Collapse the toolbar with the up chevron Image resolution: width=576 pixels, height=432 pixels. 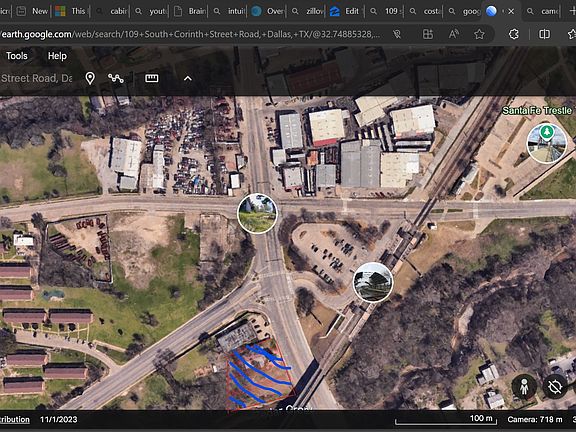coord(188,78)
